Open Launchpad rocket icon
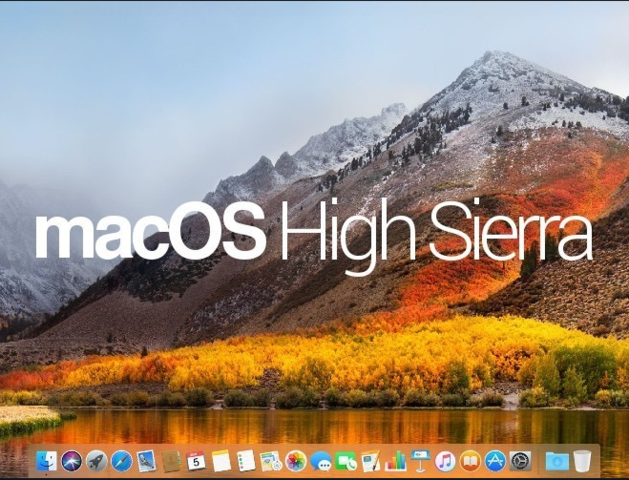This screenshot has height=480, width=629. (x=97, y=461)
